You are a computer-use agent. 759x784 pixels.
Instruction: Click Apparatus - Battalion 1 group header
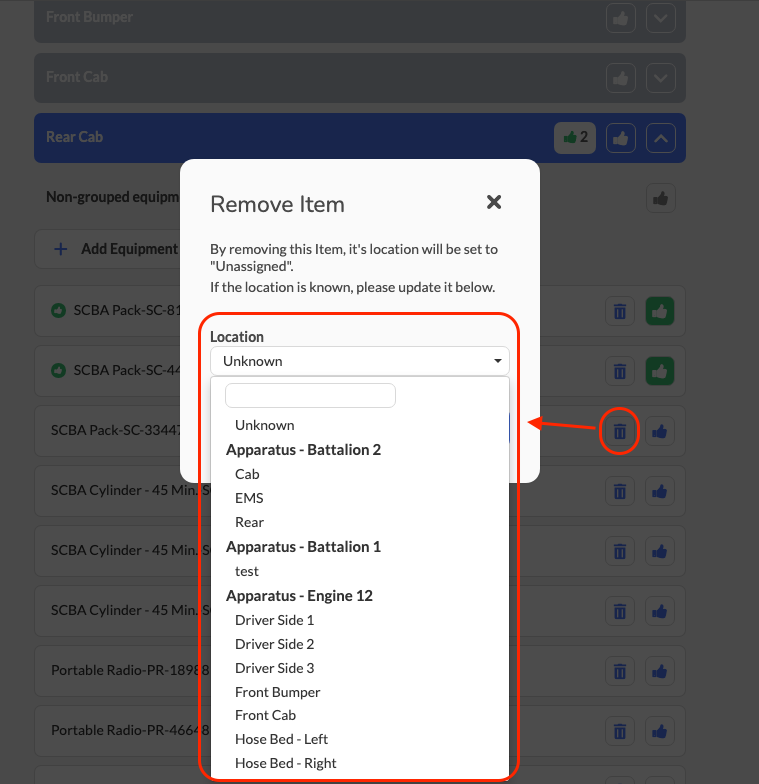click(x=303, y=546)
